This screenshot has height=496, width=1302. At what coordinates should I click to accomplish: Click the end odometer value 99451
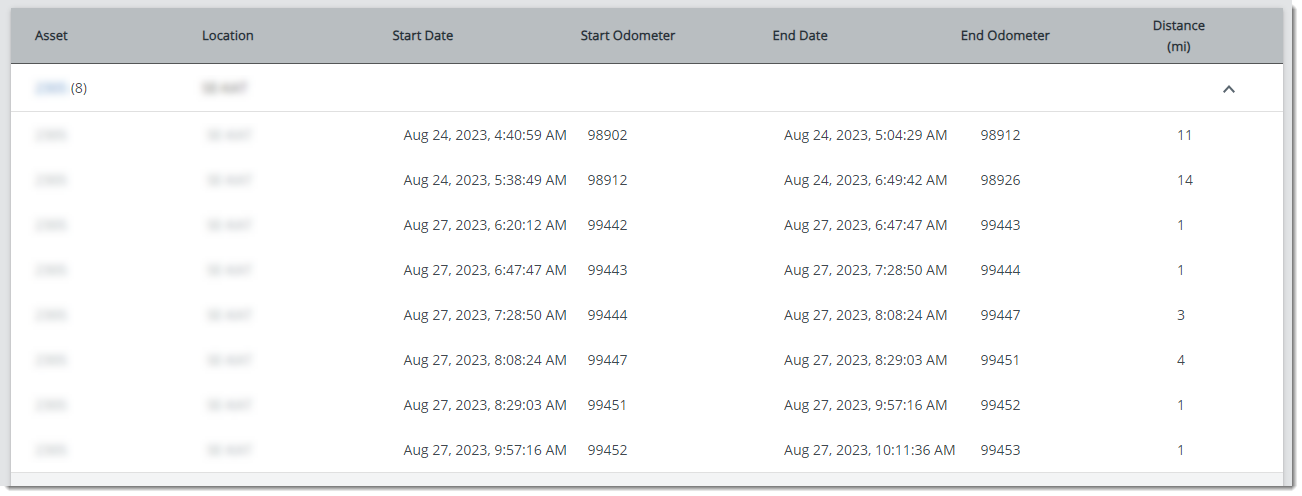1000,360
